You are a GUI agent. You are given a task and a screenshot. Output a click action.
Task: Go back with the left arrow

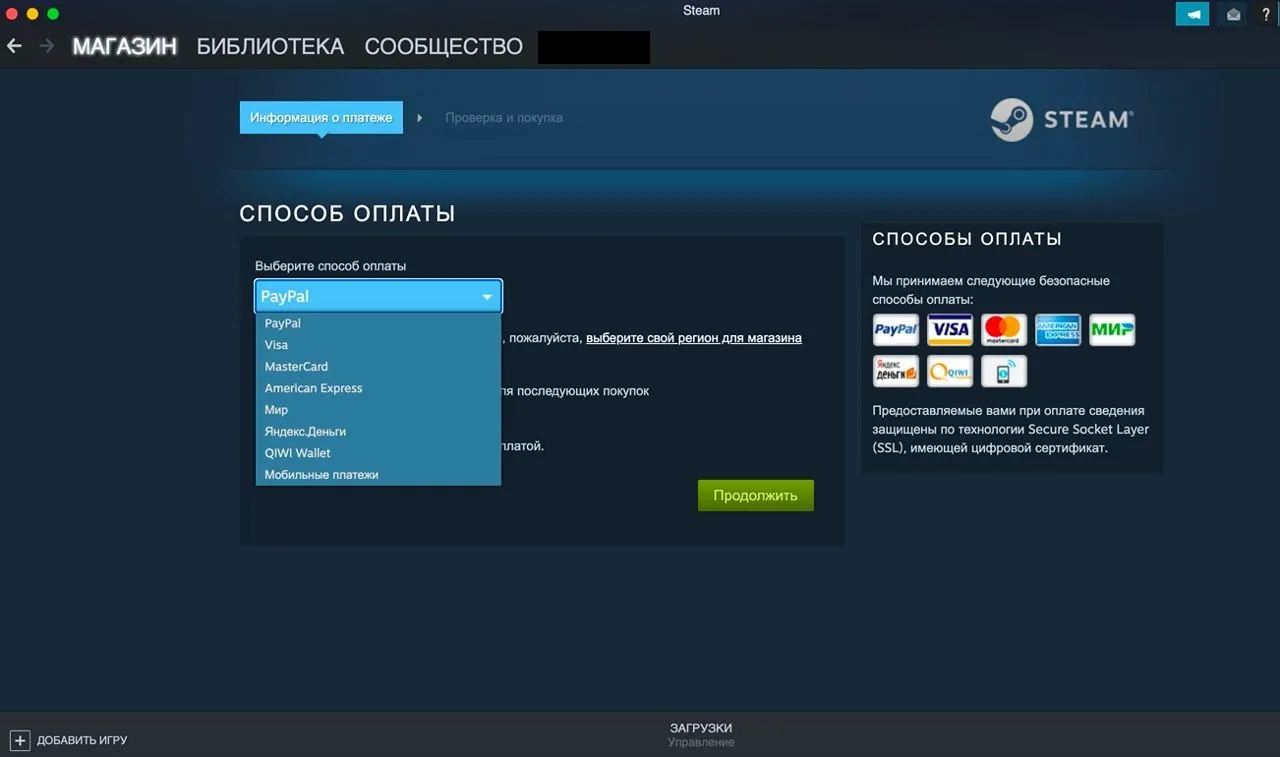[x=14, y=46]
